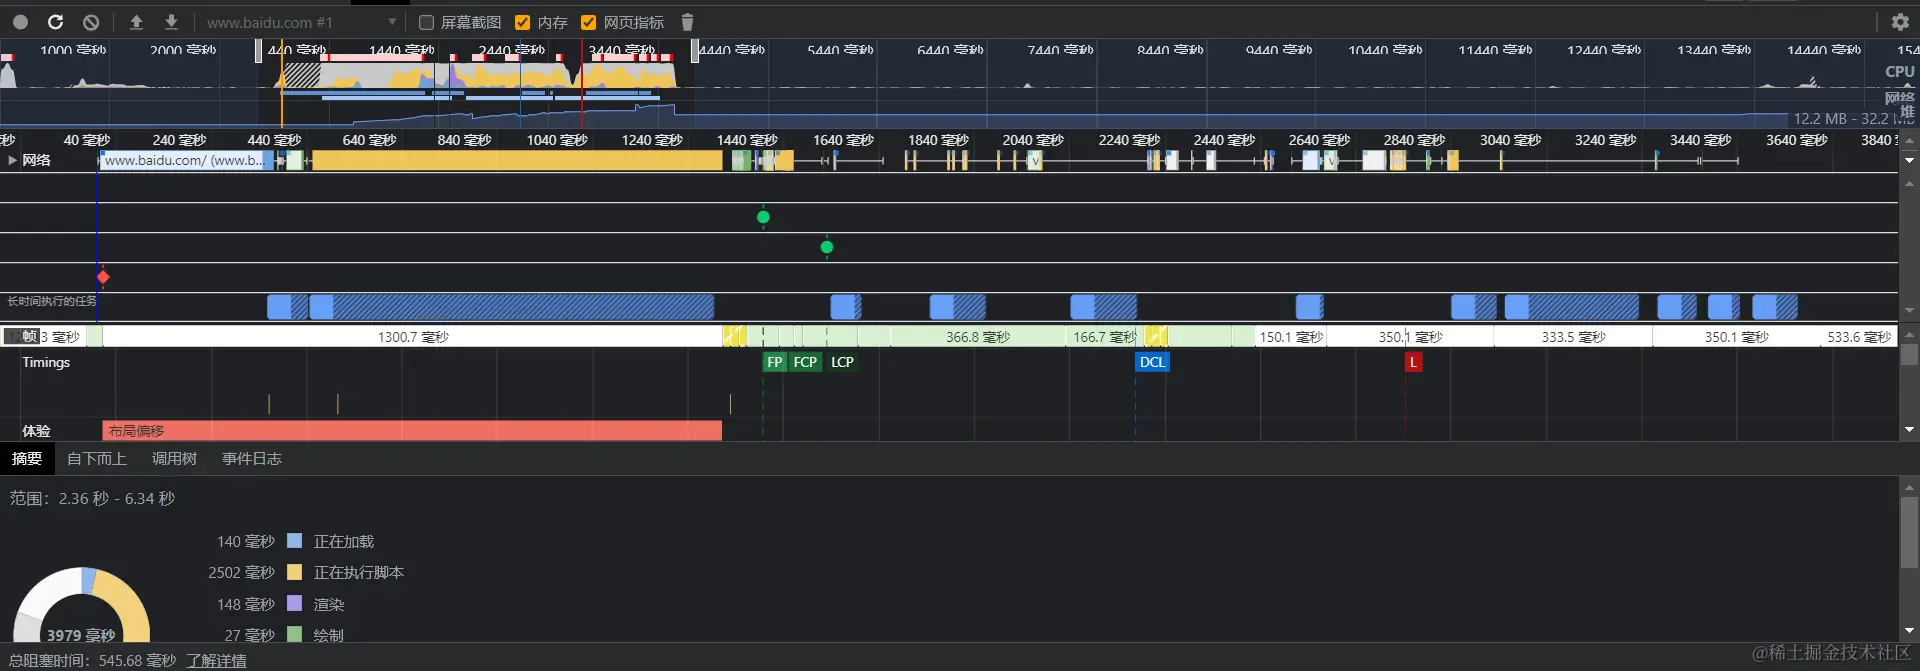Select the 1300.7 毫秒 frame
The width and height of the screenshot is (1920, 671).
click(412, 337)
